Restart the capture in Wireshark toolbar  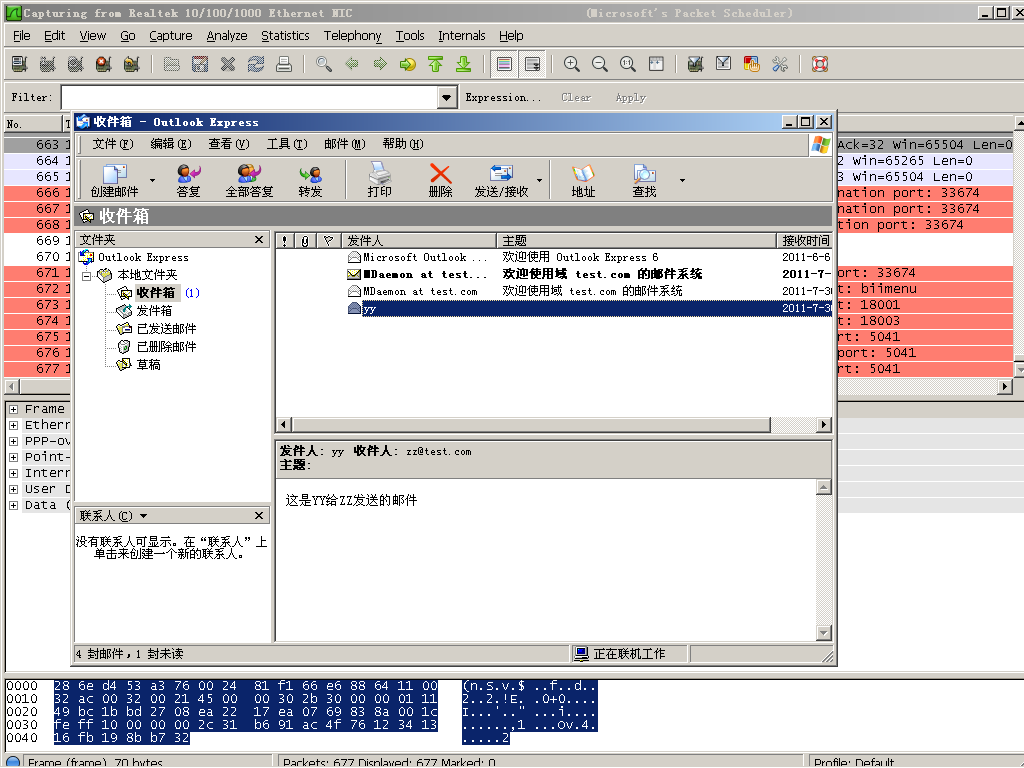131,64
